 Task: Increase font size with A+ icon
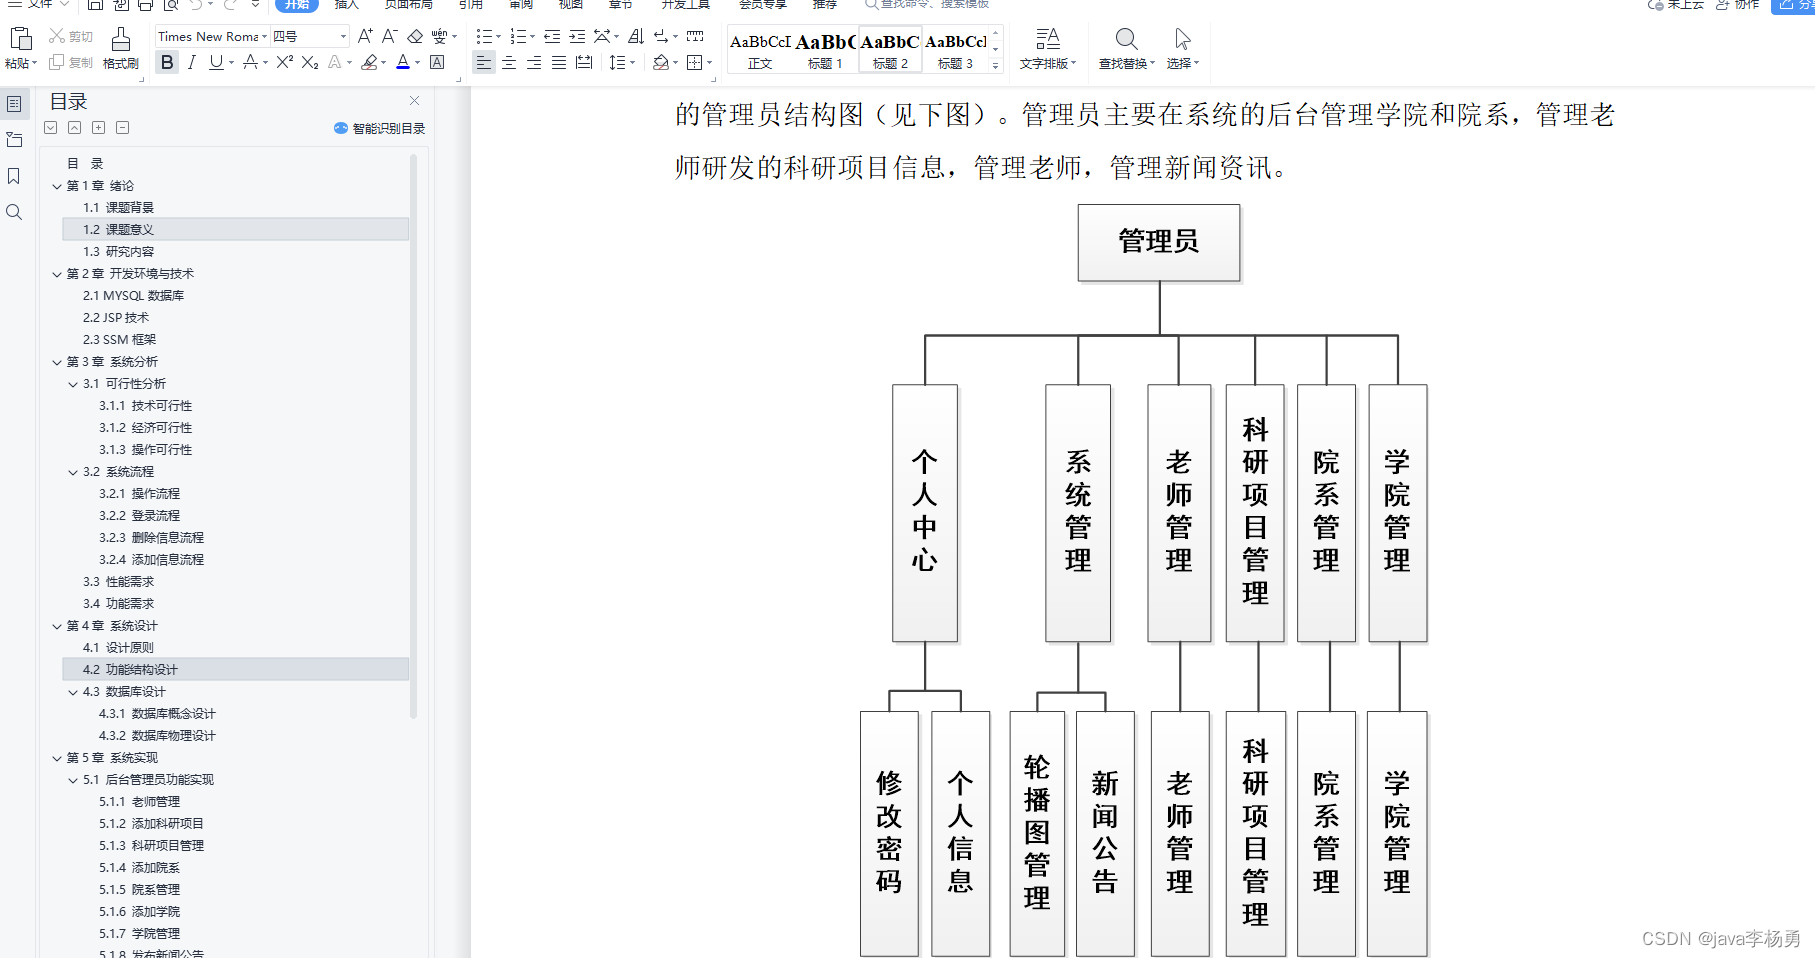coord(365,37)
